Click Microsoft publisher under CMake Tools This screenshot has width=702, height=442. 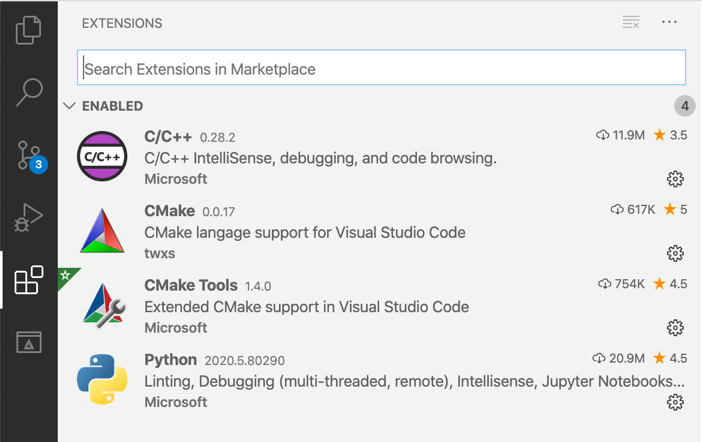(x=176, y=328)
